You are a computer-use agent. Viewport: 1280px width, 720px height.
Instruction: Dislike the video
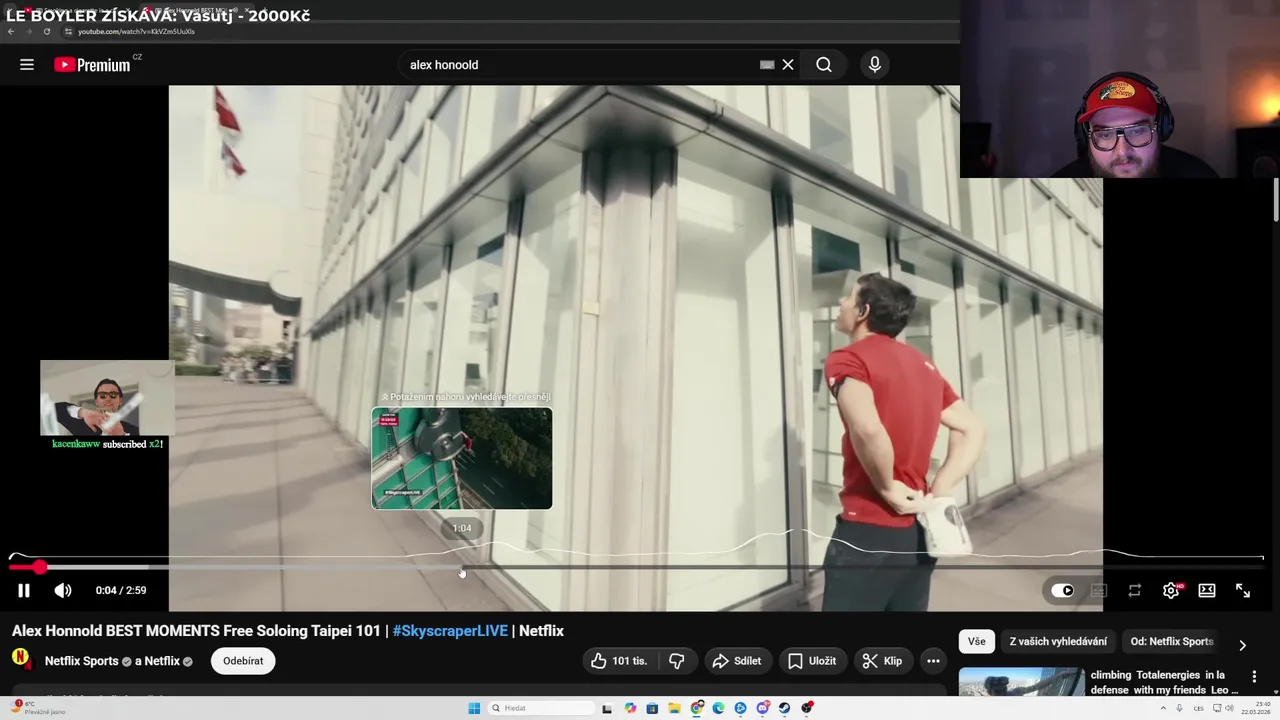tap(677, 661)
